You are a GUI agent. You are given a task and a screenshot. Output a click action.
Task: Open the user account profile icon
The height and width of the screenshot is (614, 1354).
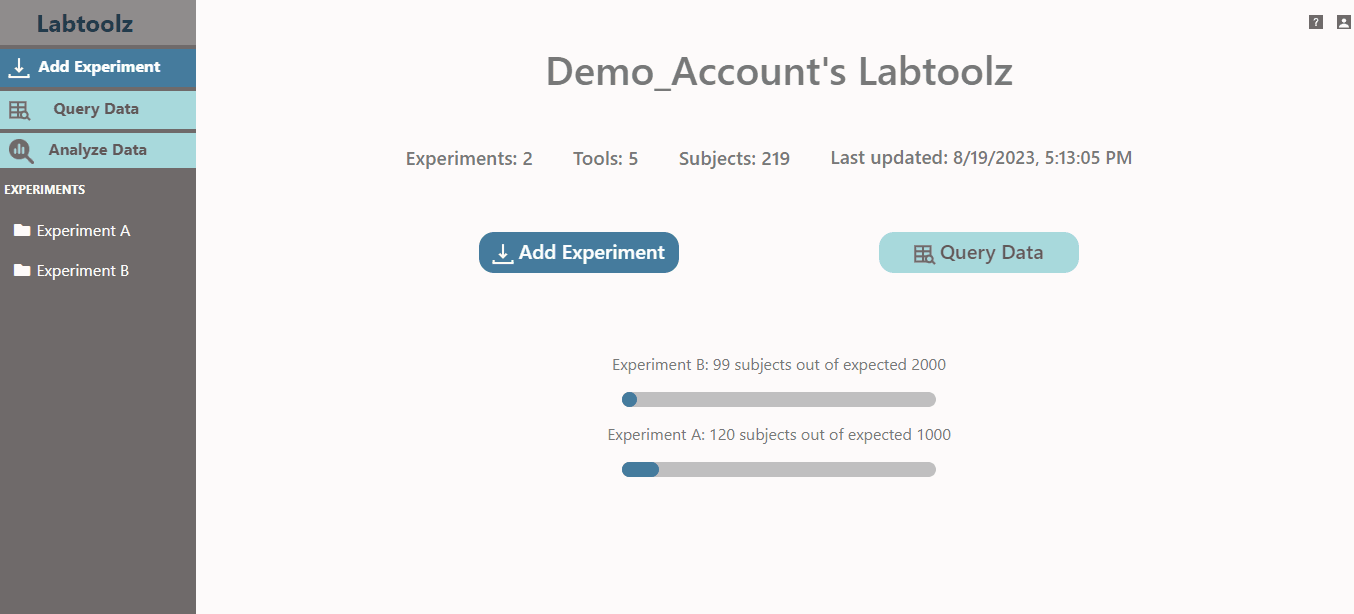(1343, 22)
